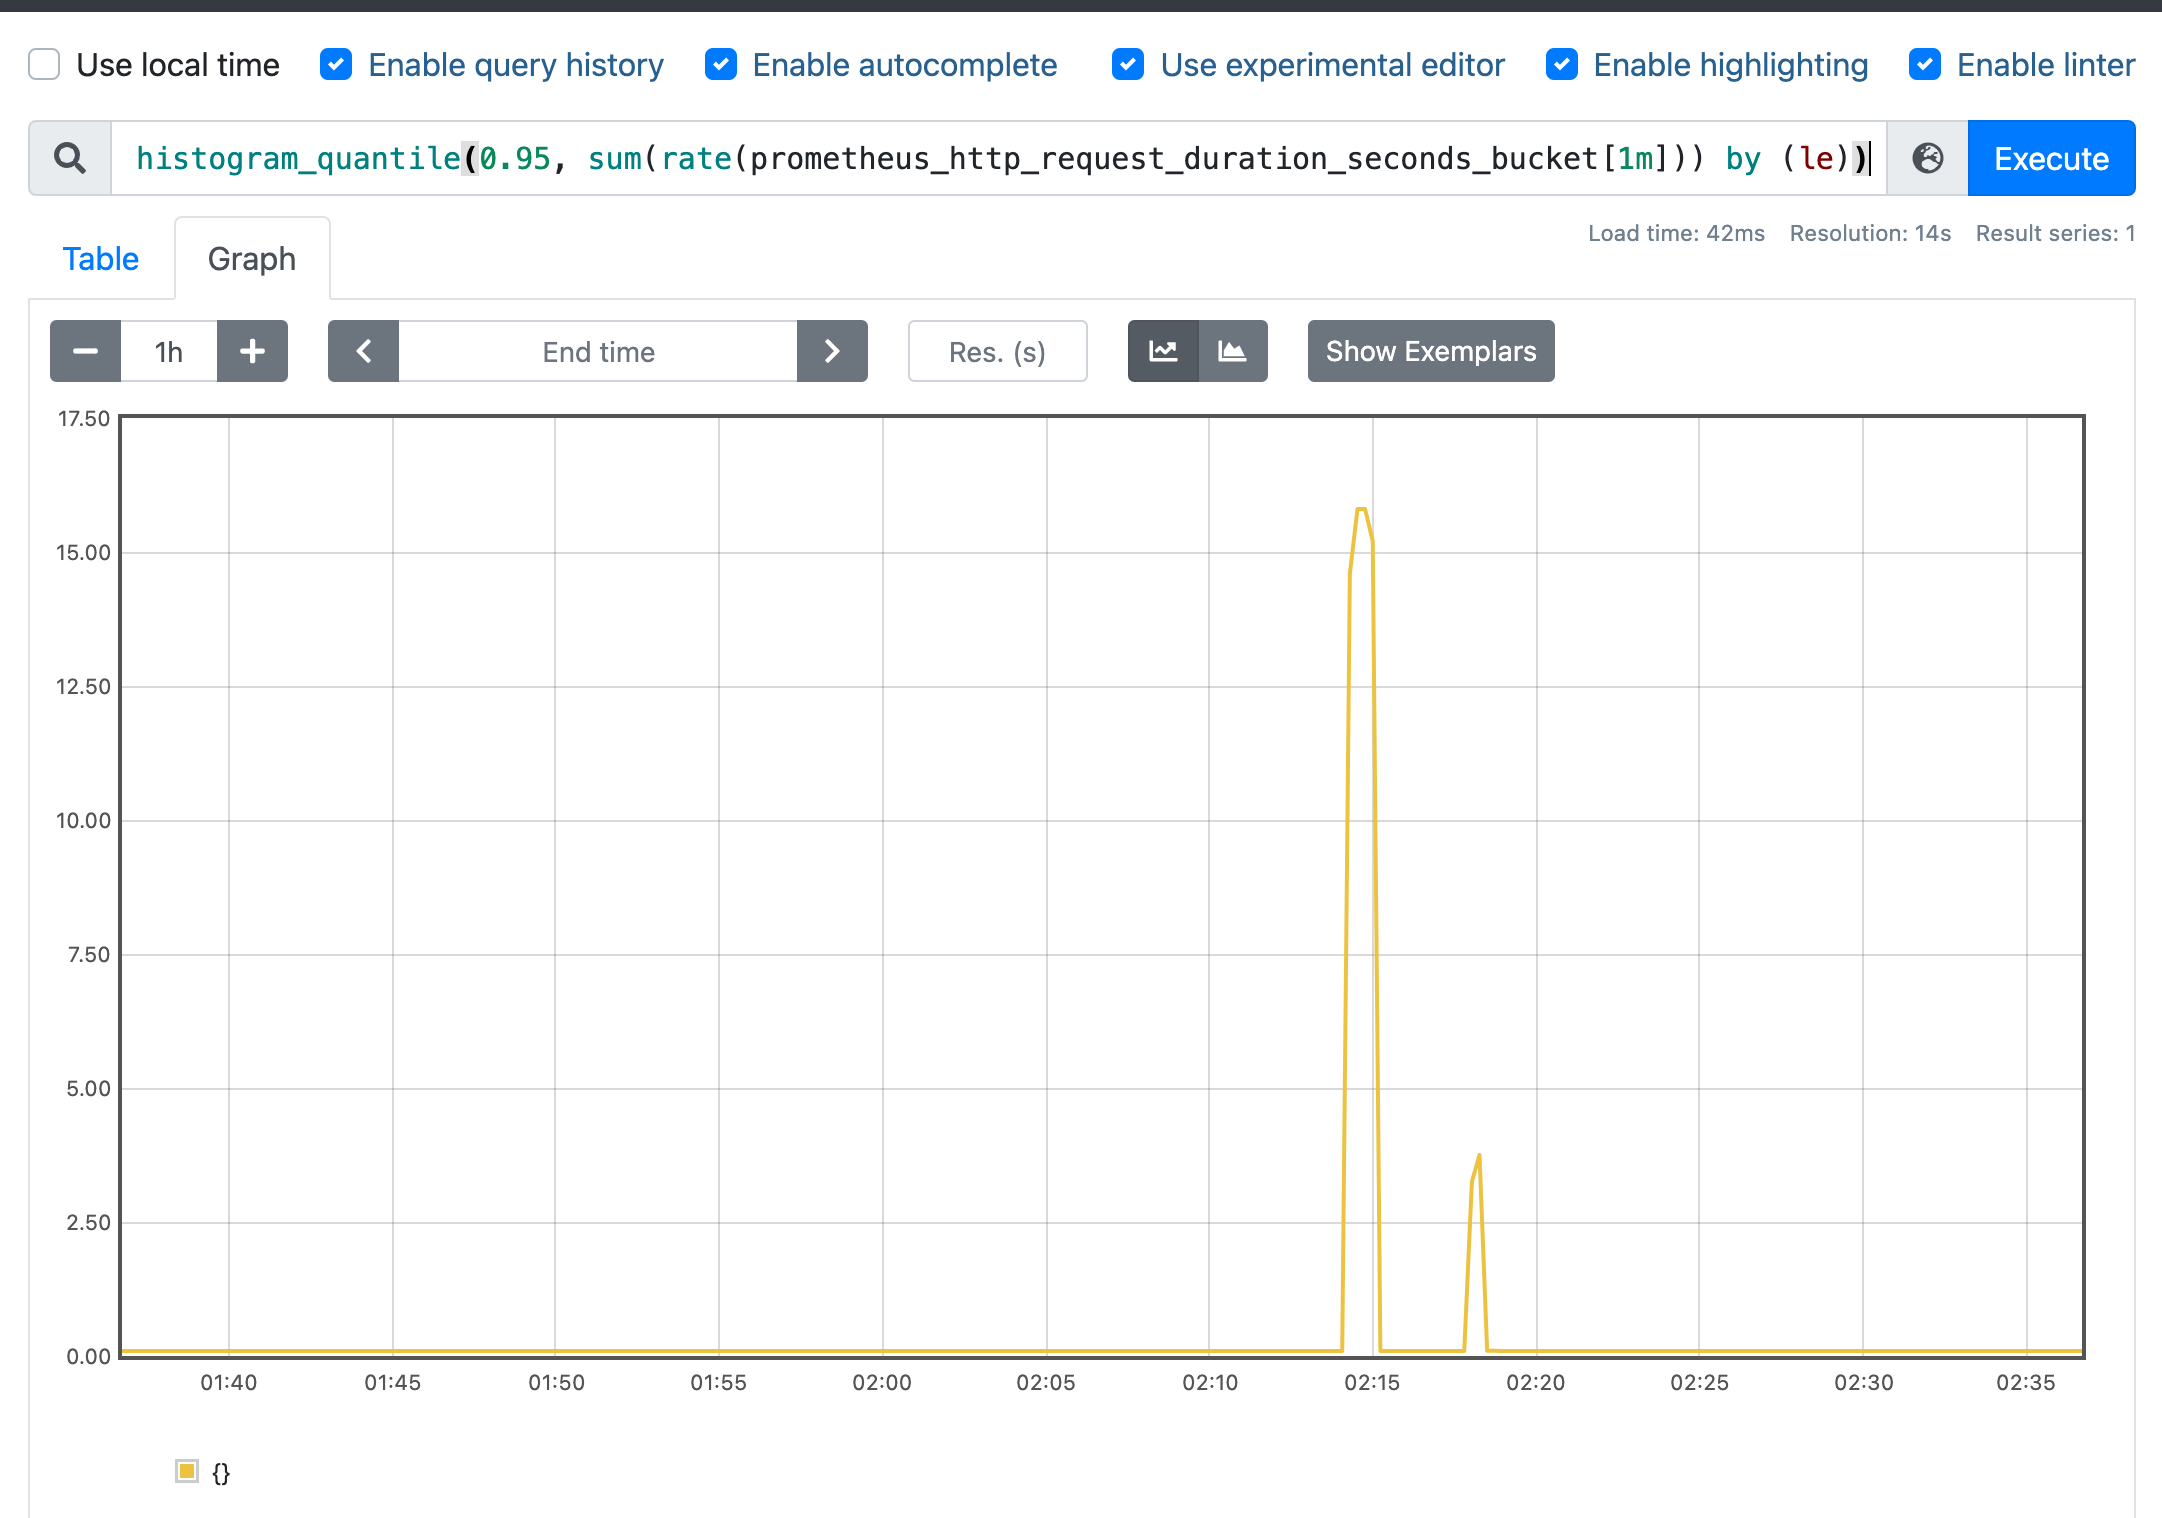Select the Graph tab
The height and width of the screenshot is (1518, 2162).
252,259
